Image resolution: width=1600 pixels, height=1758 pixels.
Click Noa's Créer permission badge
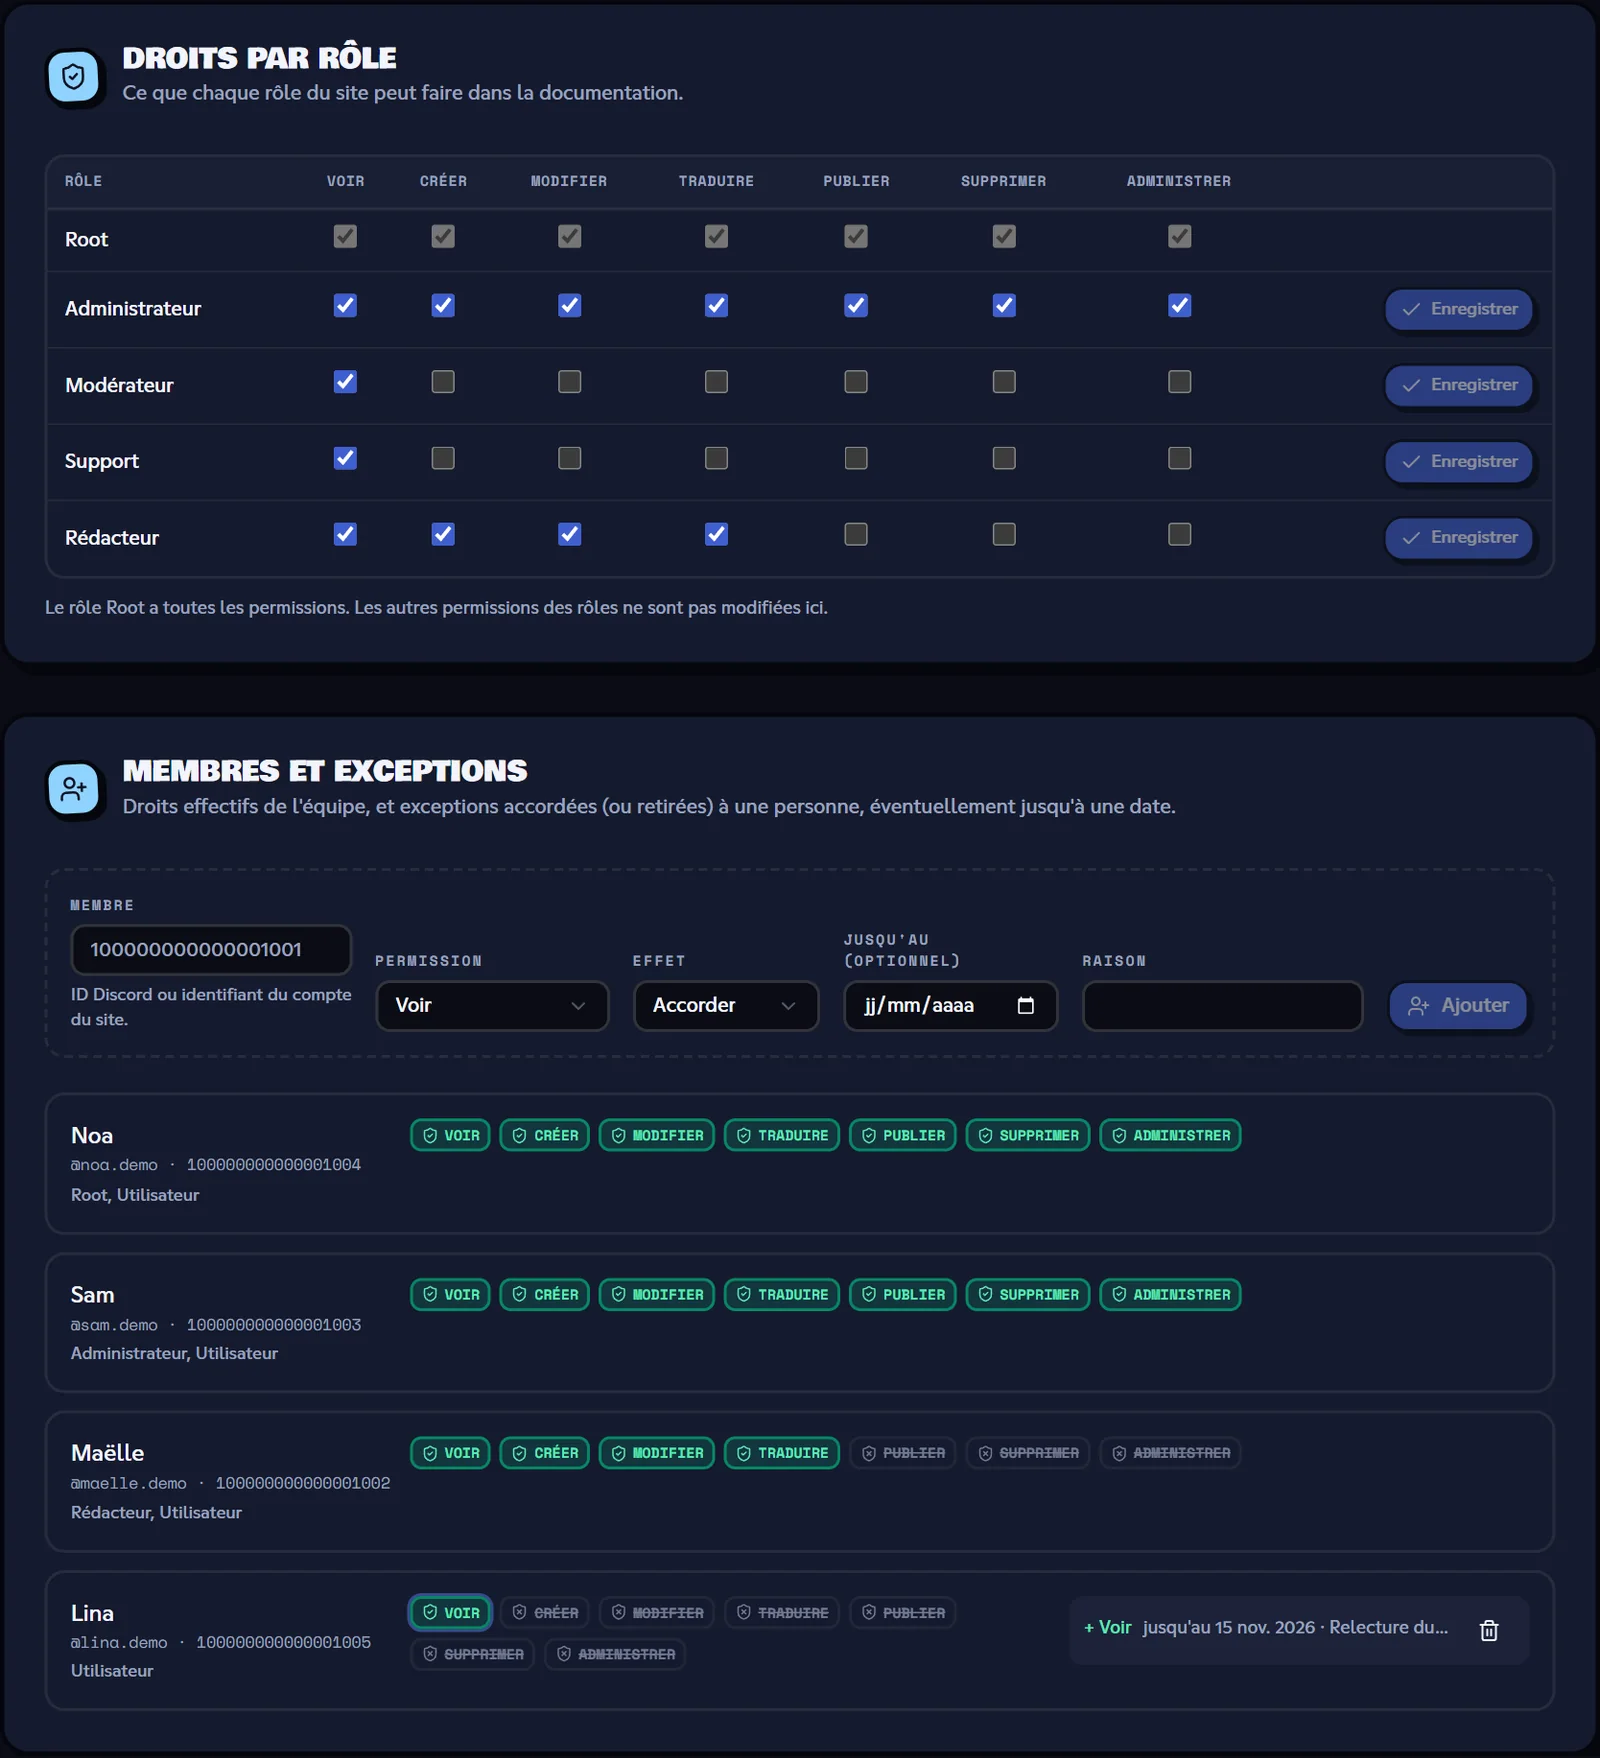coord(545,1135)
